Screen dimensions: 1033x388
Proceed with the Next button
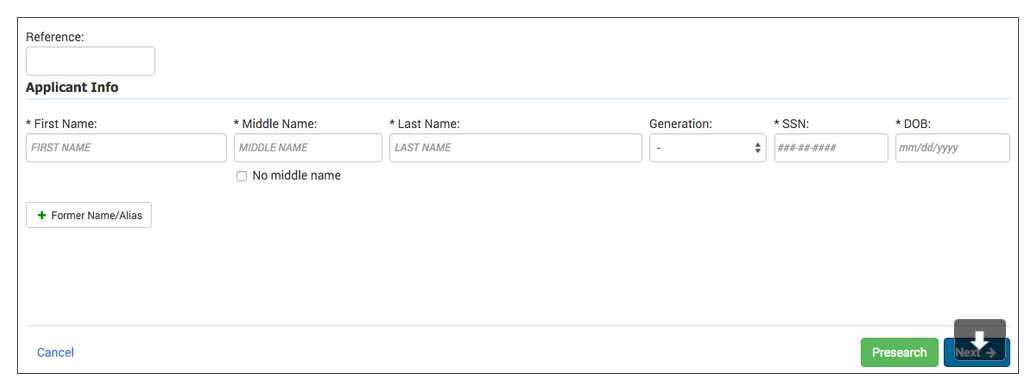[976, 352]
